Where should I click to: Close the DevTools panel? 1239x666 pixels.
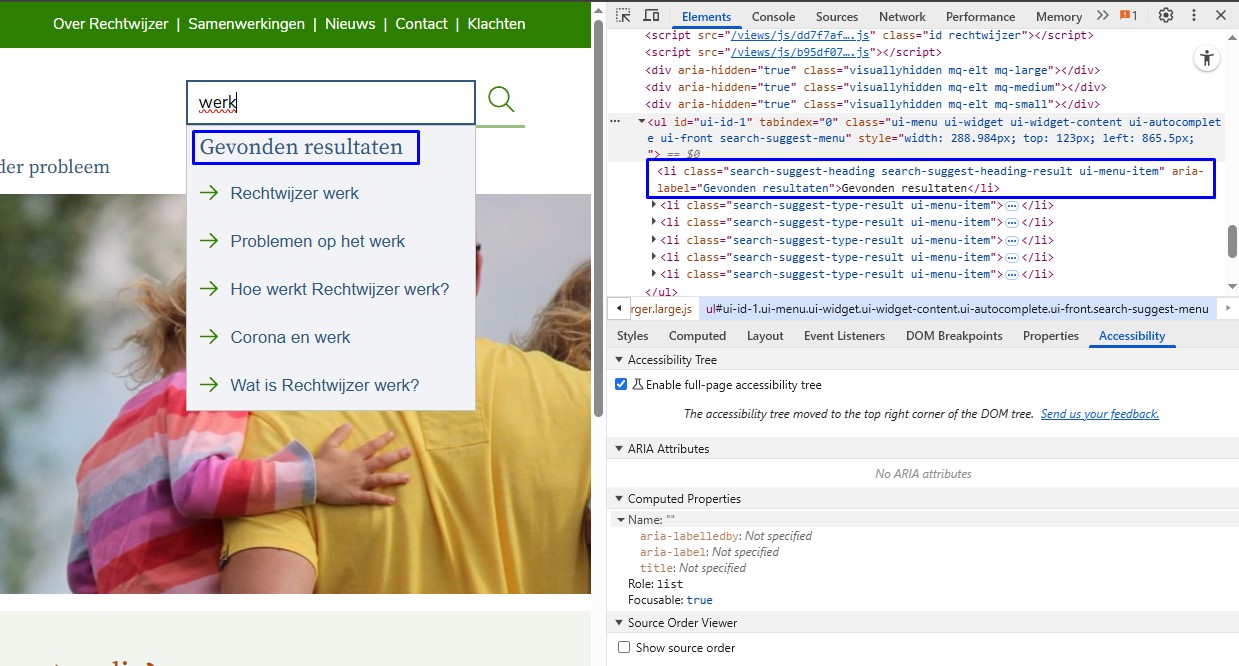1220,16
